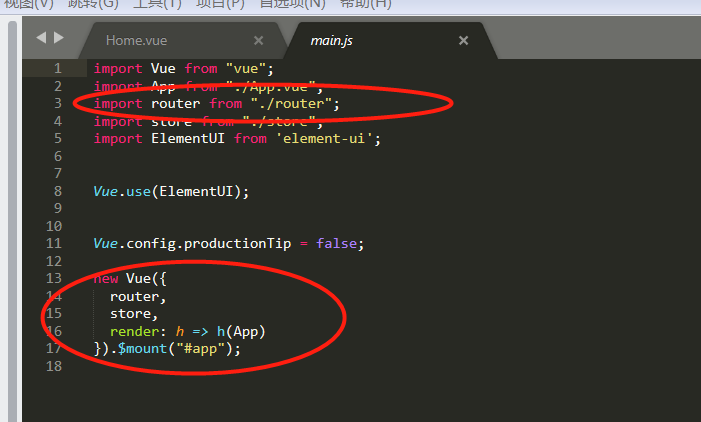Open the 视图(V) menu
Image resolution: width=701 pixels, height=422 pixels.
coord(29,4)
